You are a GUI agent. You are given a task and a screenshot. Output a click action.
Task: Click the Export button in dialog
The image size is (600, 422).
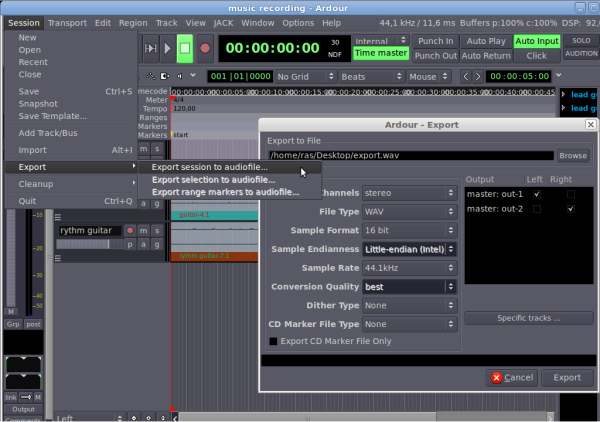click(567, 378)
